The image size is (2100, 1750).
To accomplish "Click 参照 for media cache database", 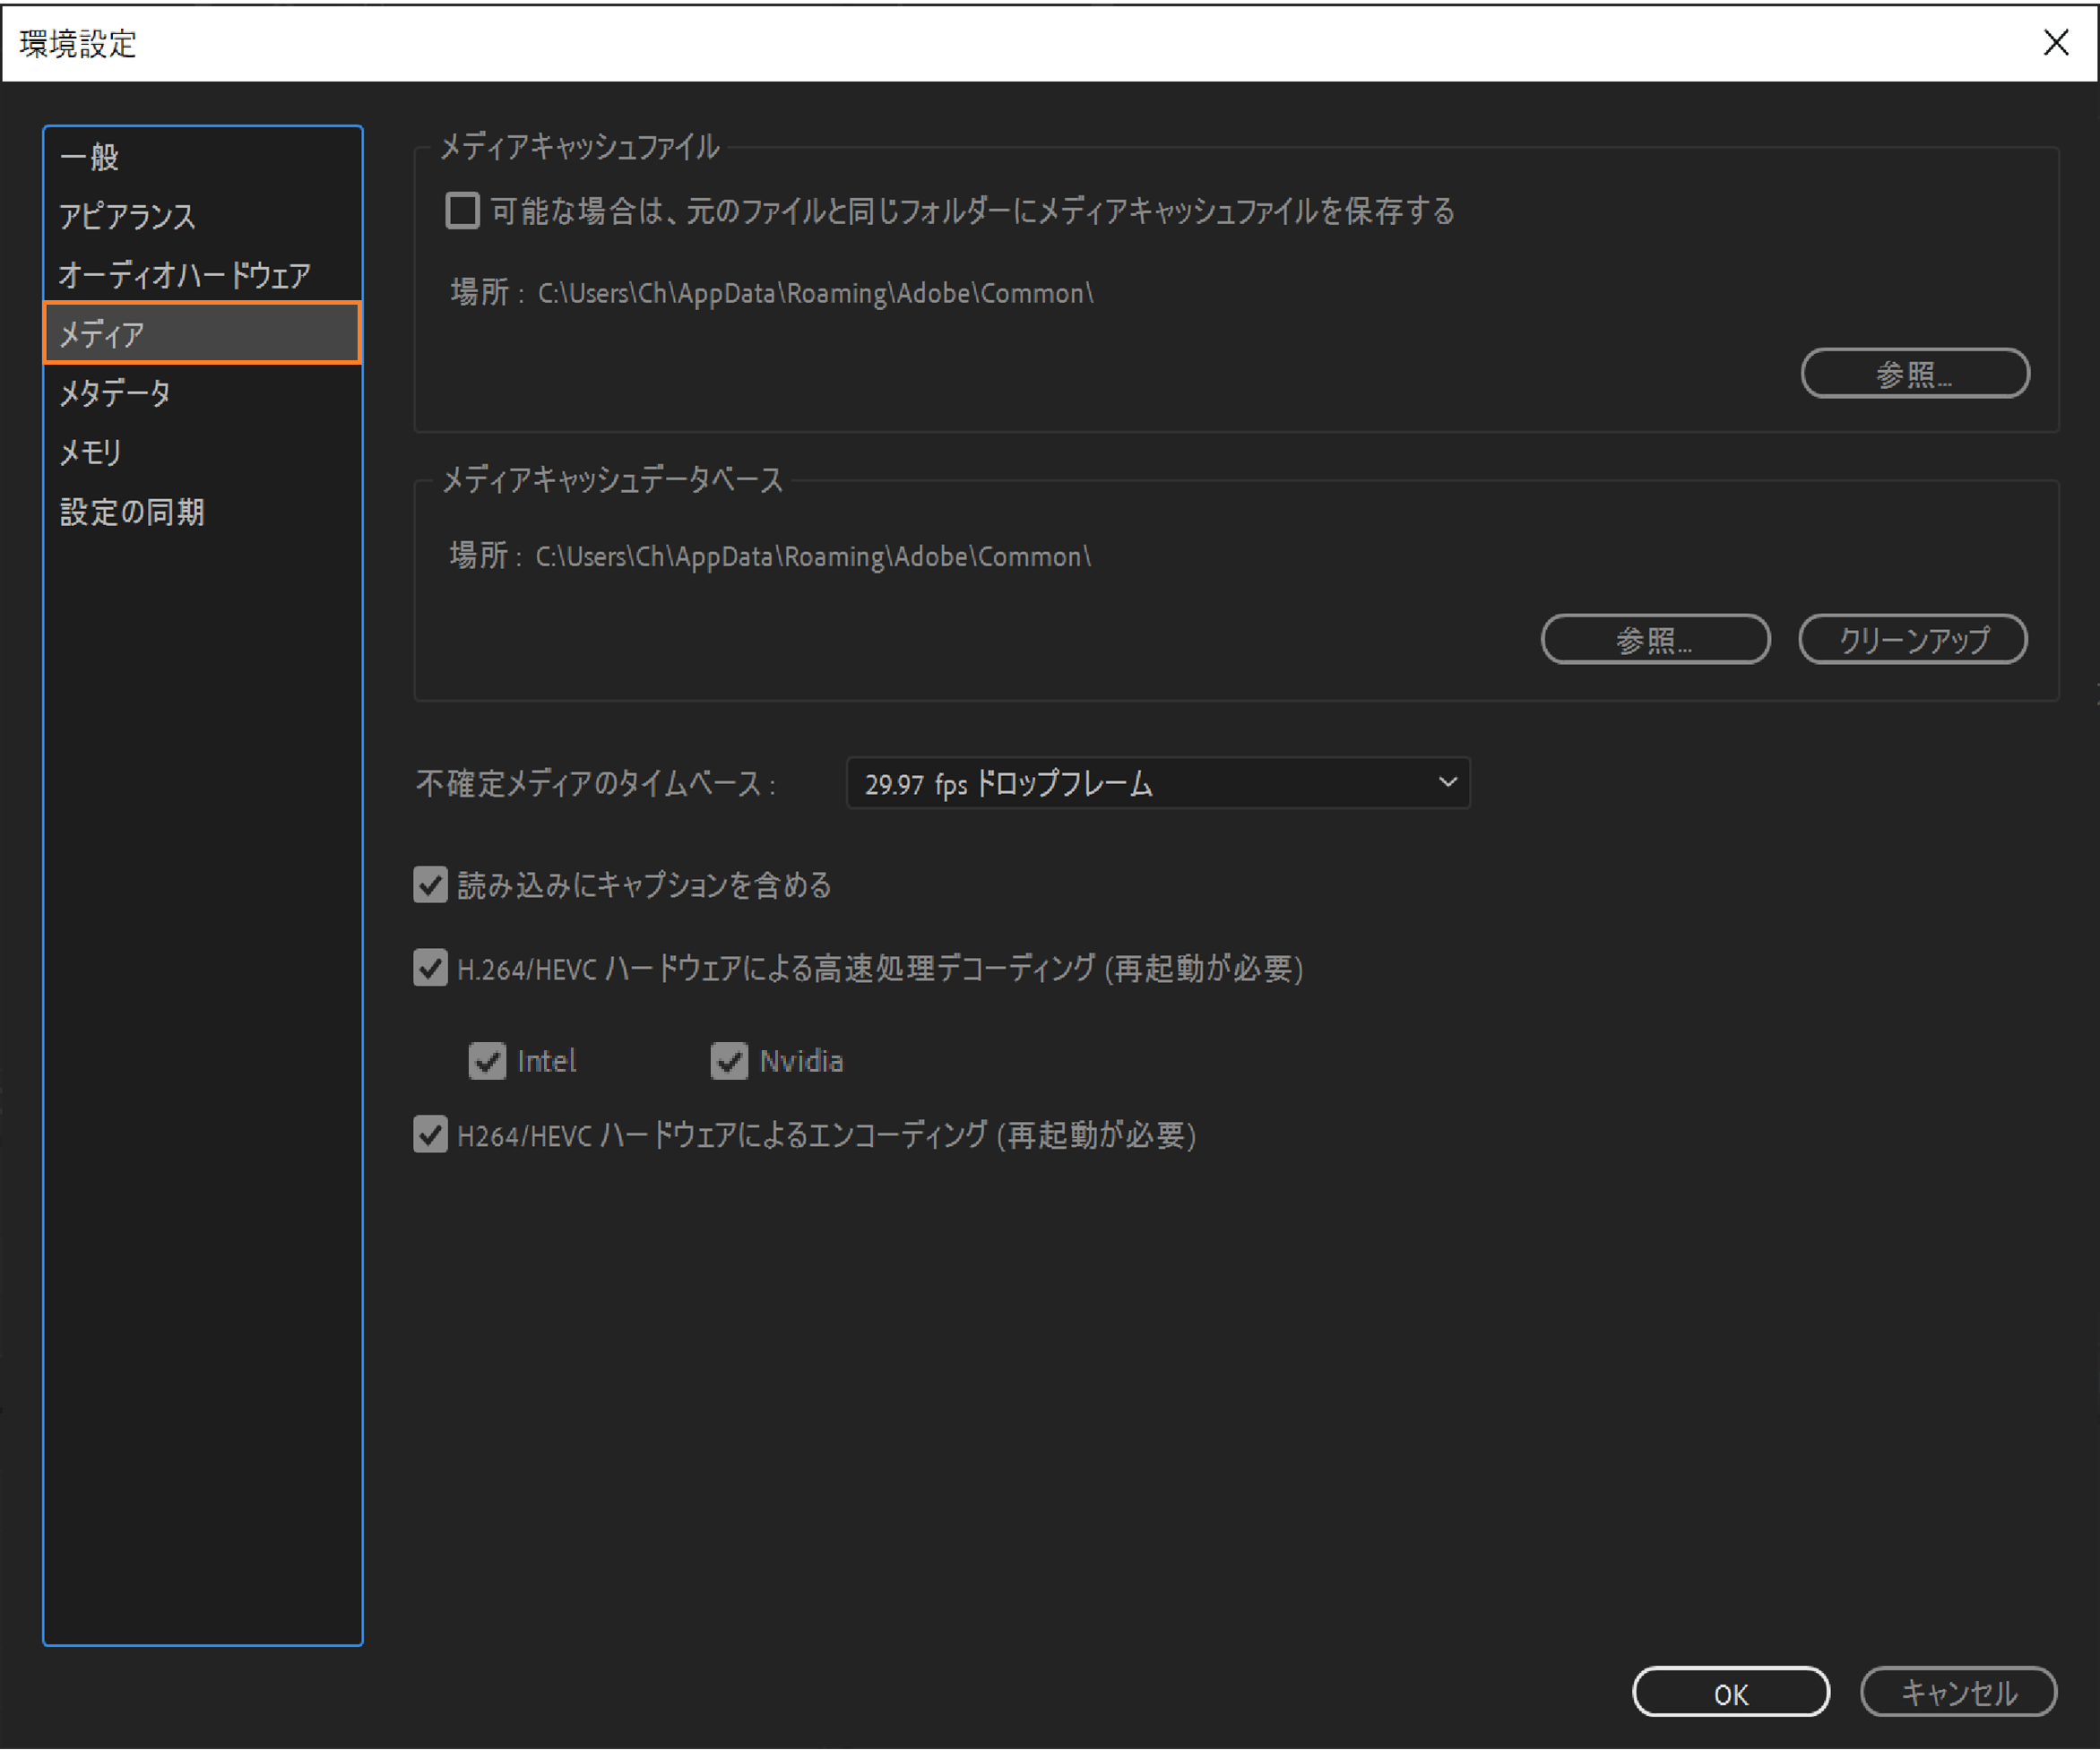I will pos(1655,639).
